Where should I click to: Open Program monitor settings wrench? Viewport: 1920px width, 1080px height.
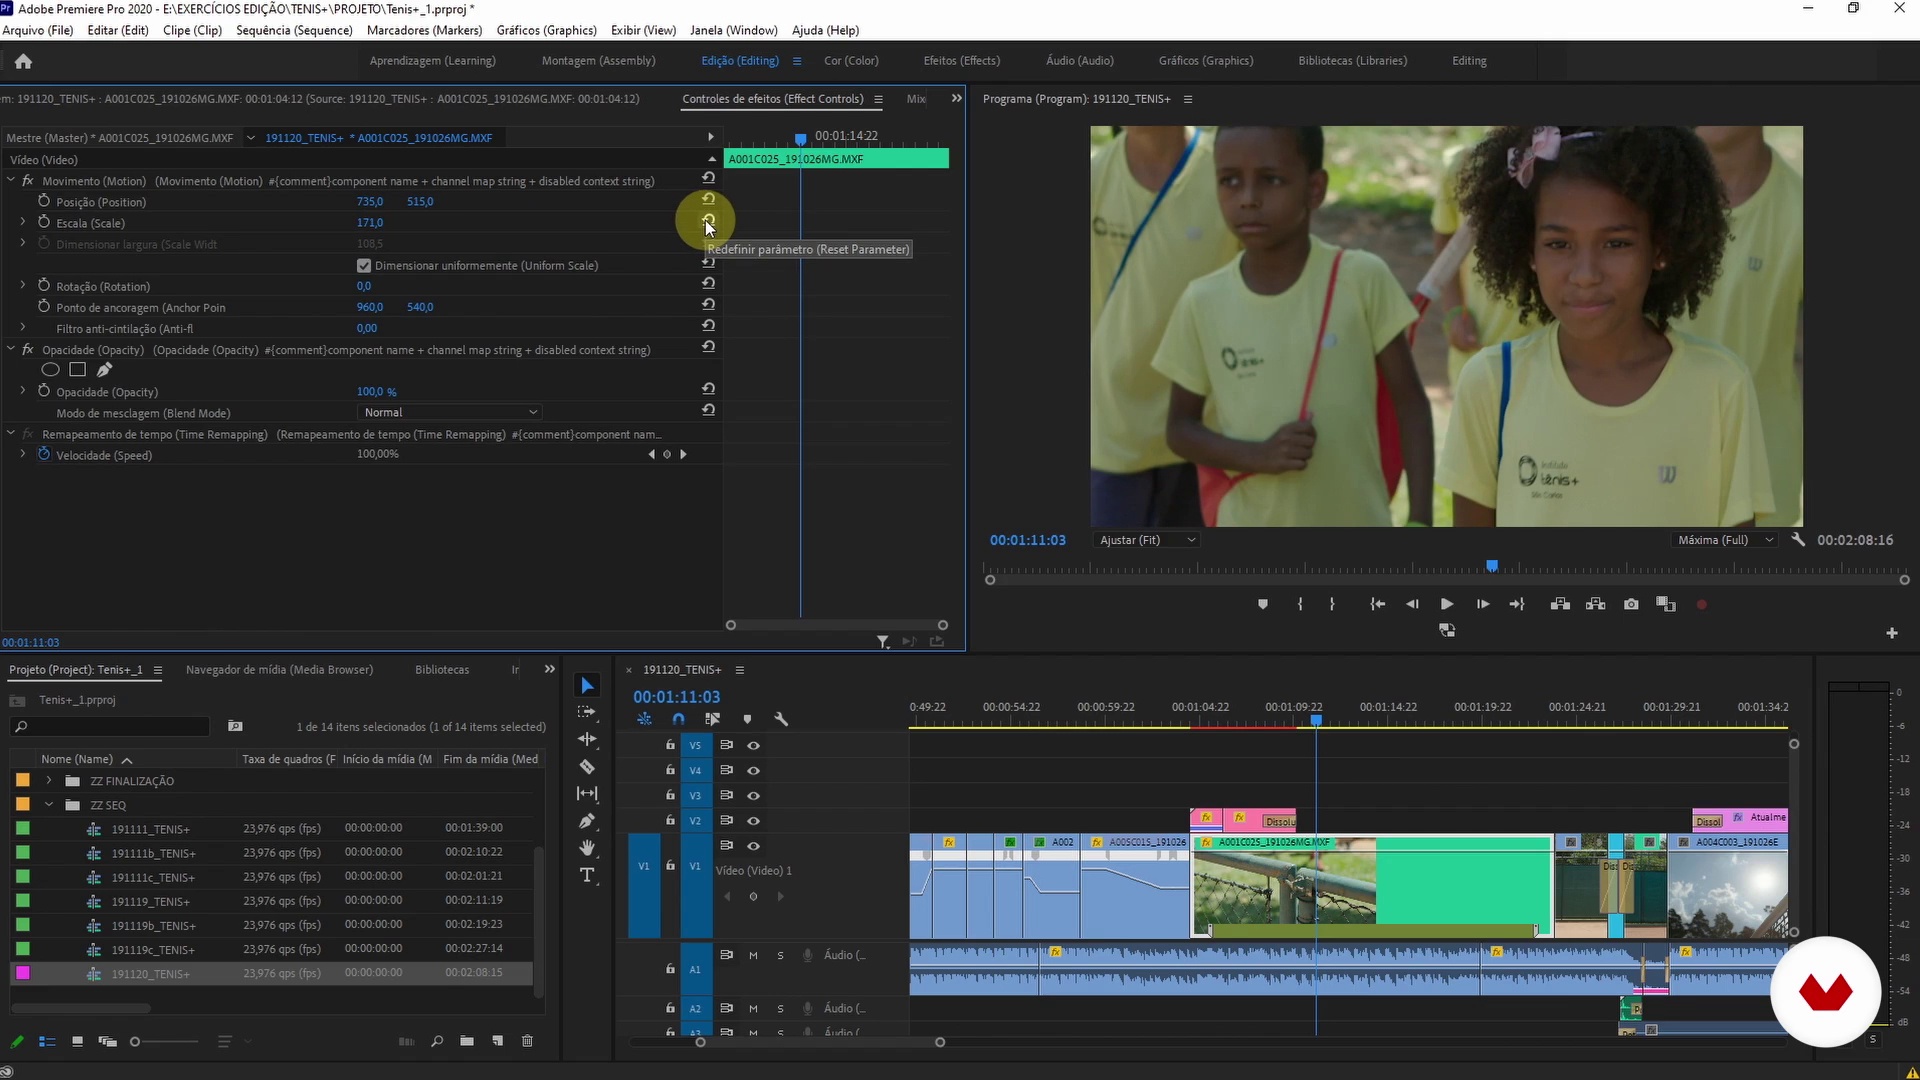click(1798, 539)
